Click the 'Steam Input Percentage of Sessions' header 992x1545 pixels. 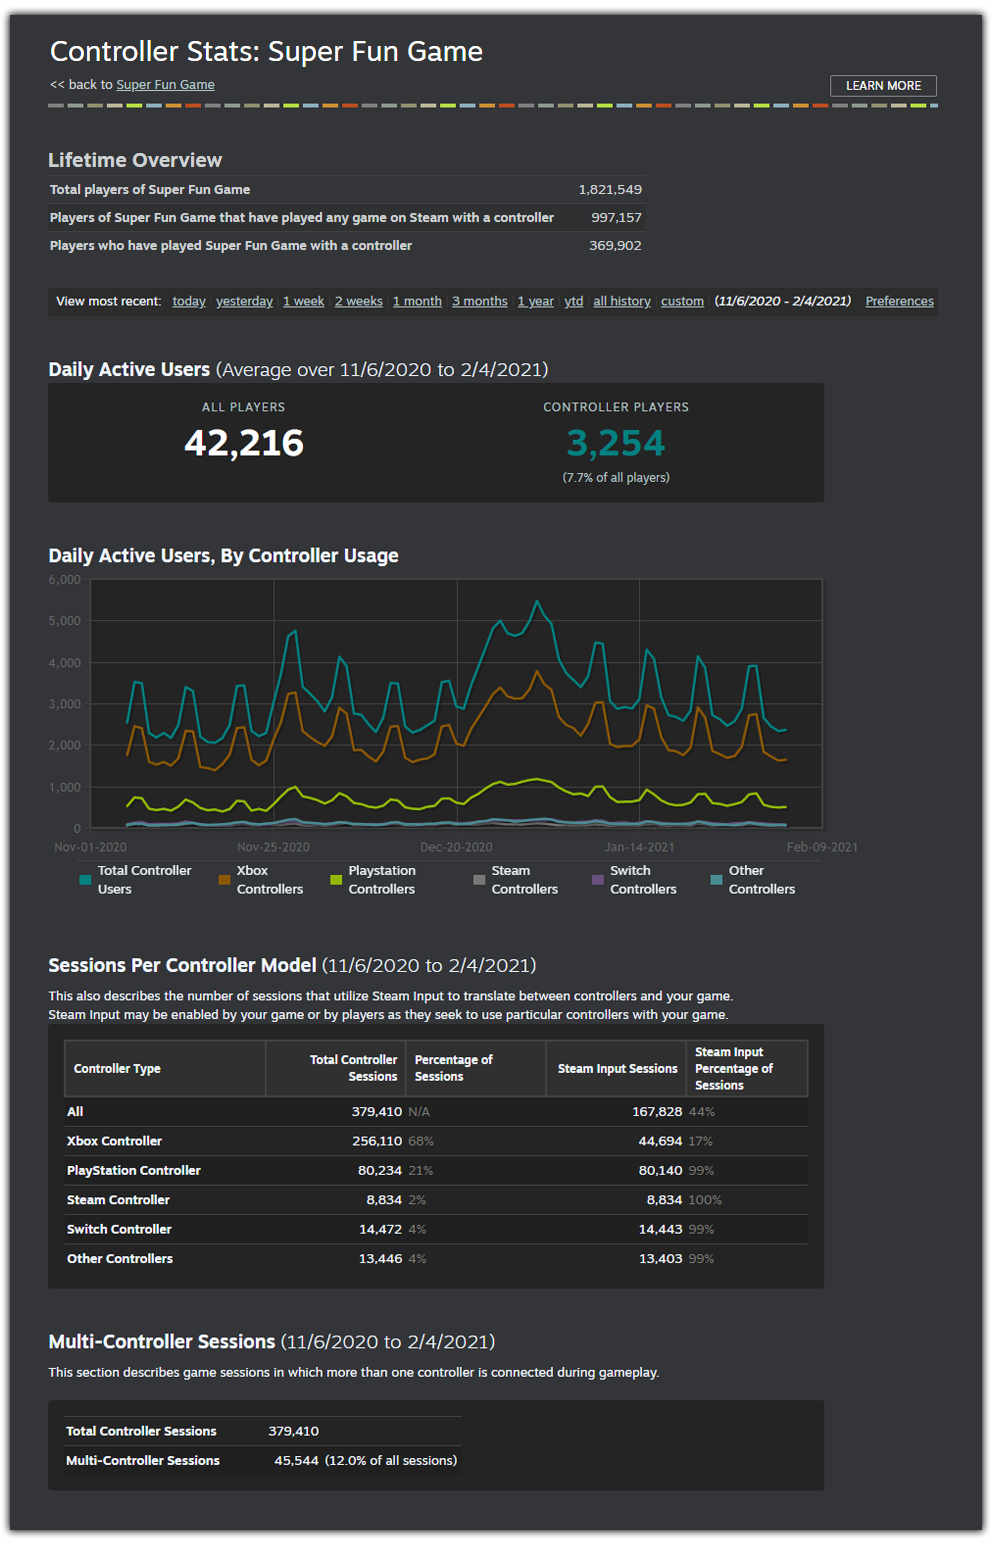coord(747,1069)
